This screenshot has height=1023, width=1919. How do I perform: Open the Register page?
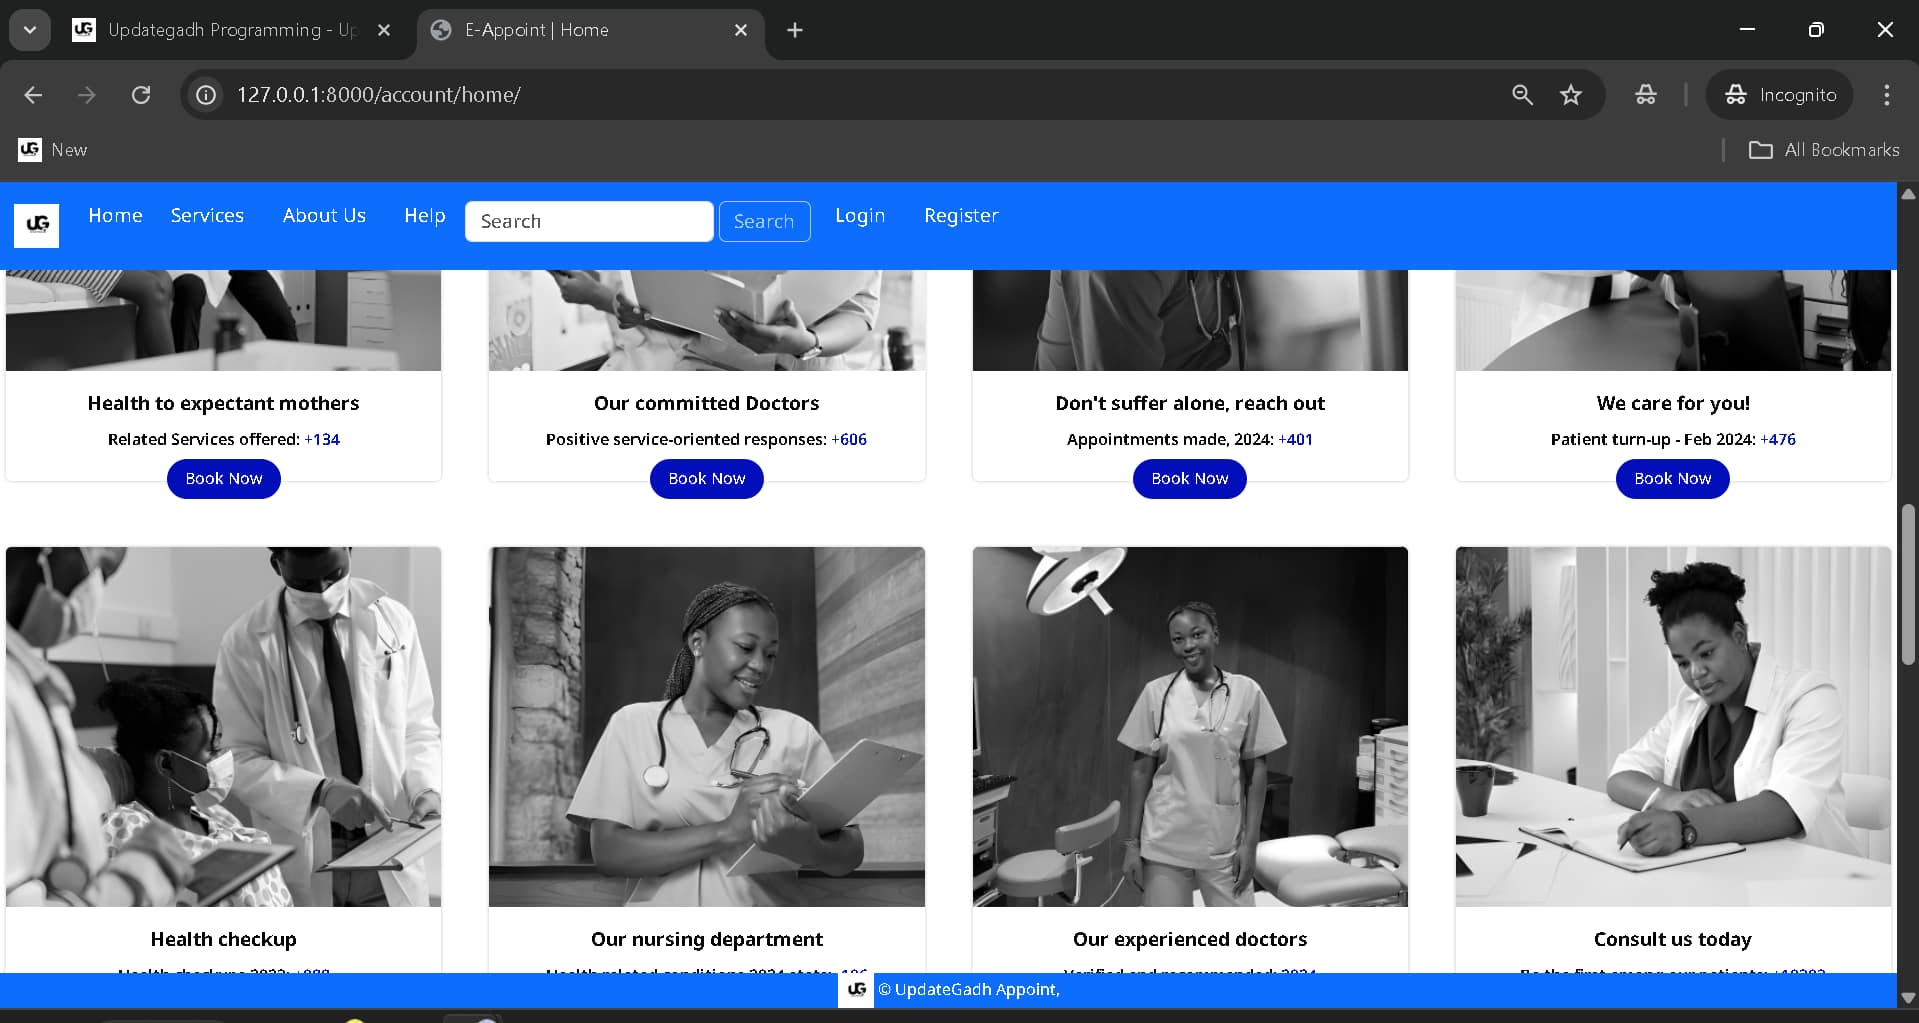(960, 215)
